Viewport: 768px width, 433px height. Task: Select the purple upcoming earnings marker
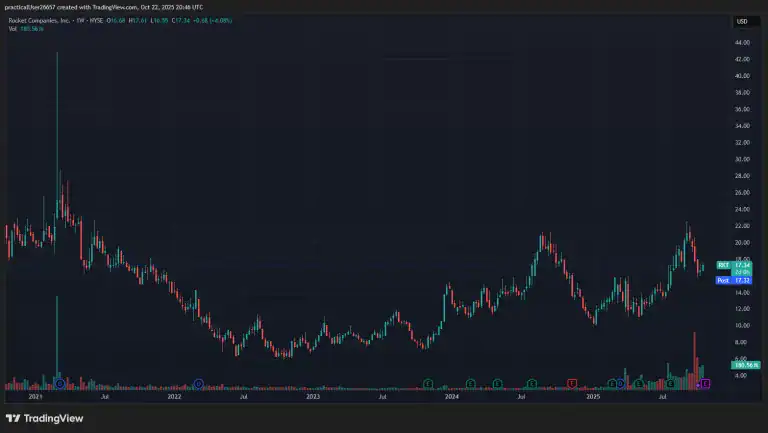pos(705,384)
